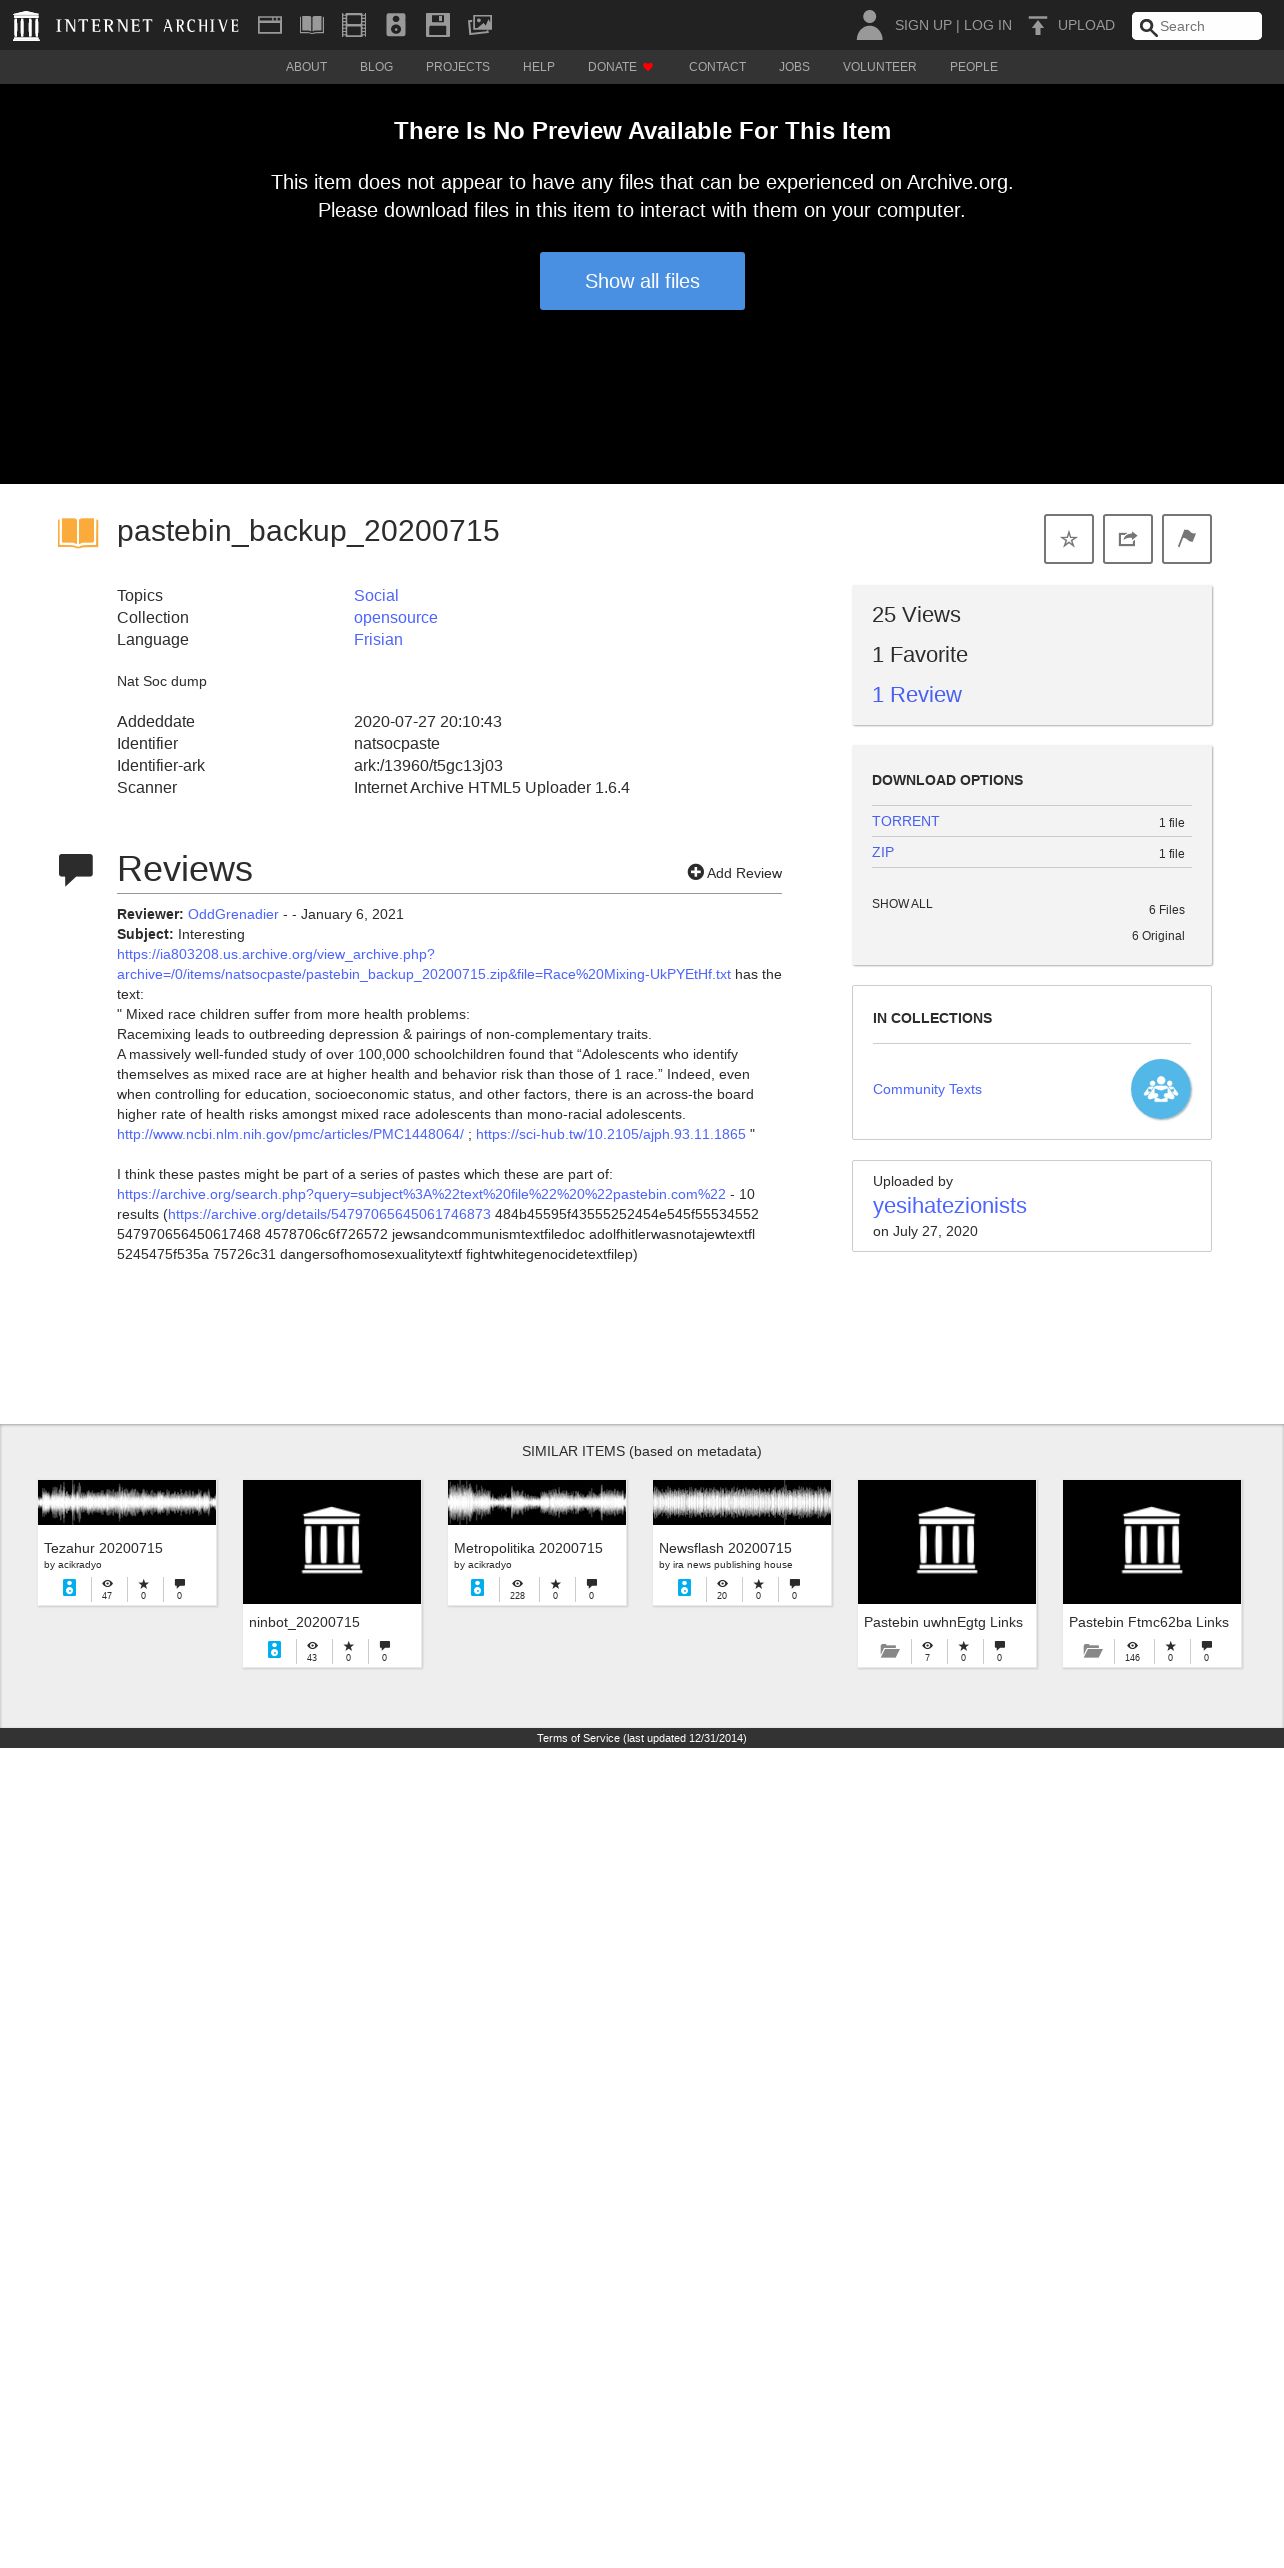Screen dimensions: 1284x2568
Task: Open the CONTACT menu item
Action: tap(717, 67)
